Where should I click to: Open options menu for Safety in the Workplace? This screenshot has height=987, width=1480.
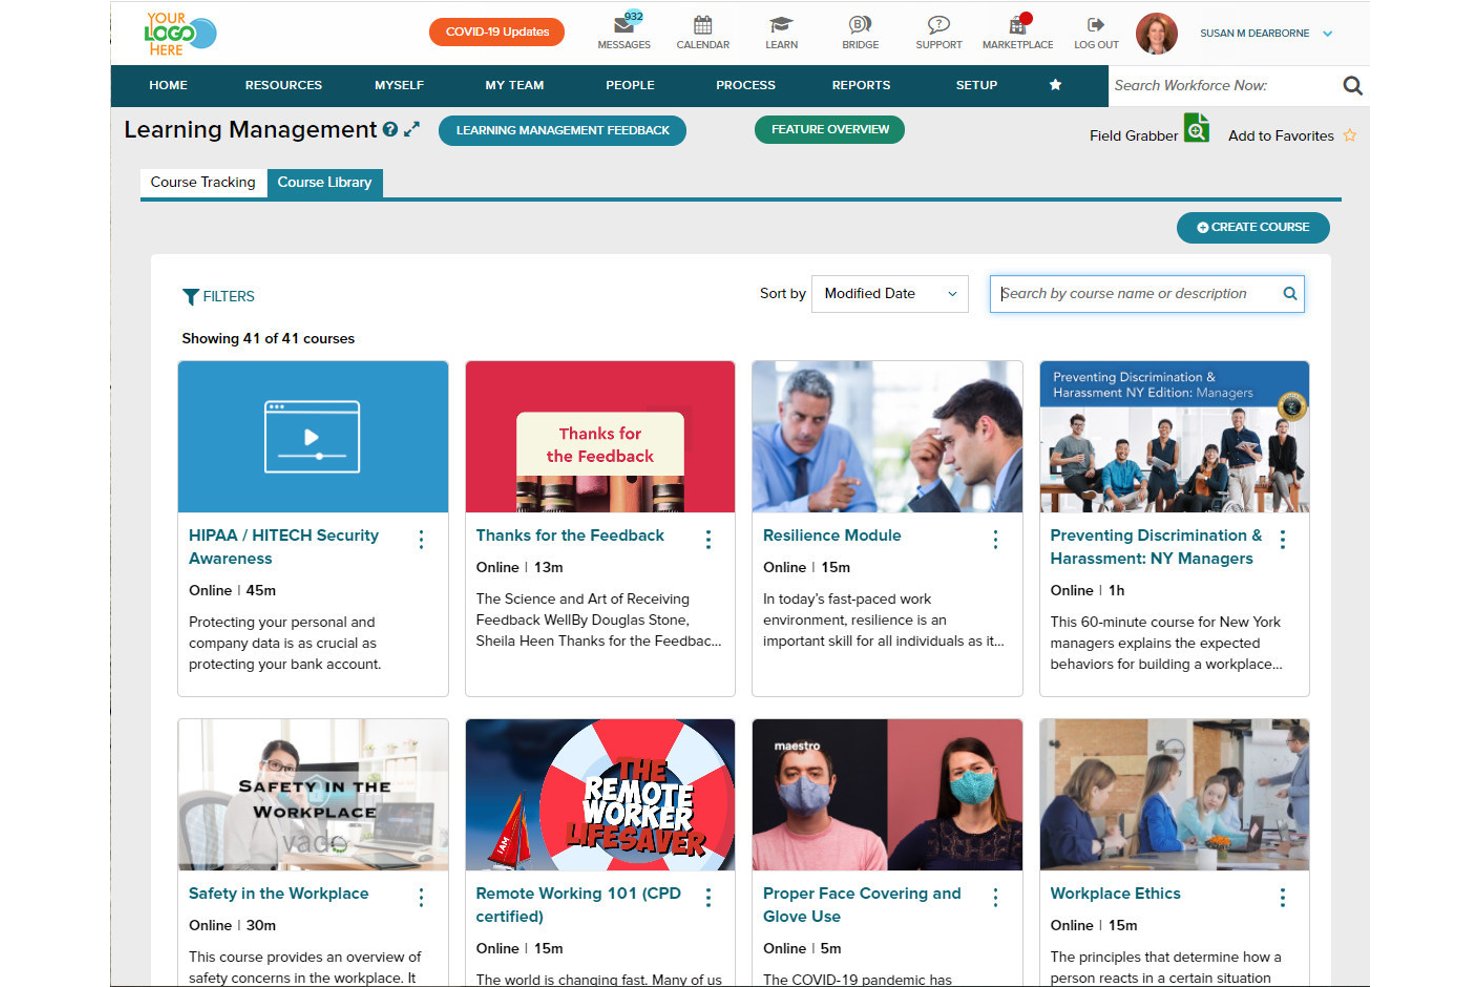point(421,897)
